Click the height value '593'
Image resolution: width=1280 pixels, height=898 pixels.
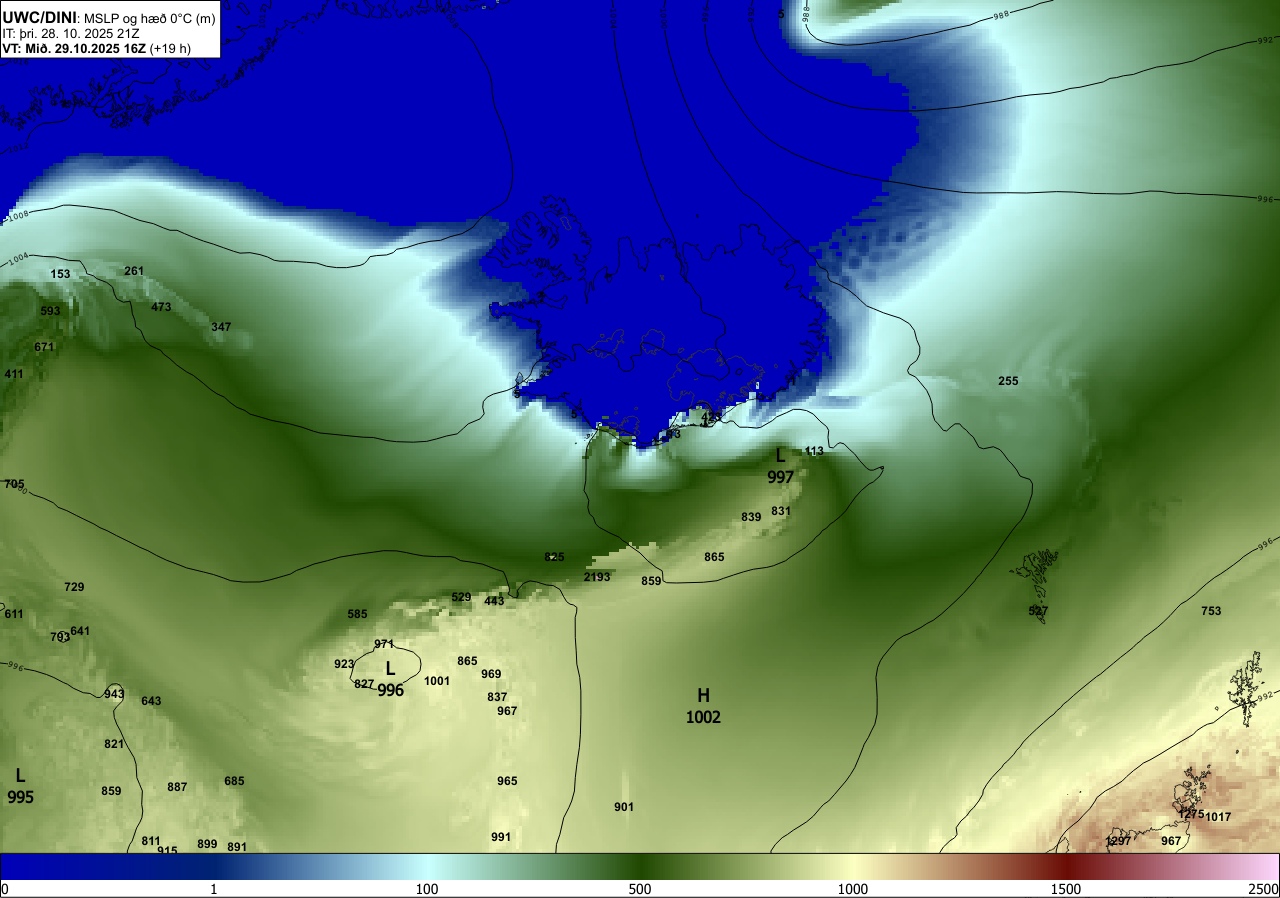pos(50,311)
